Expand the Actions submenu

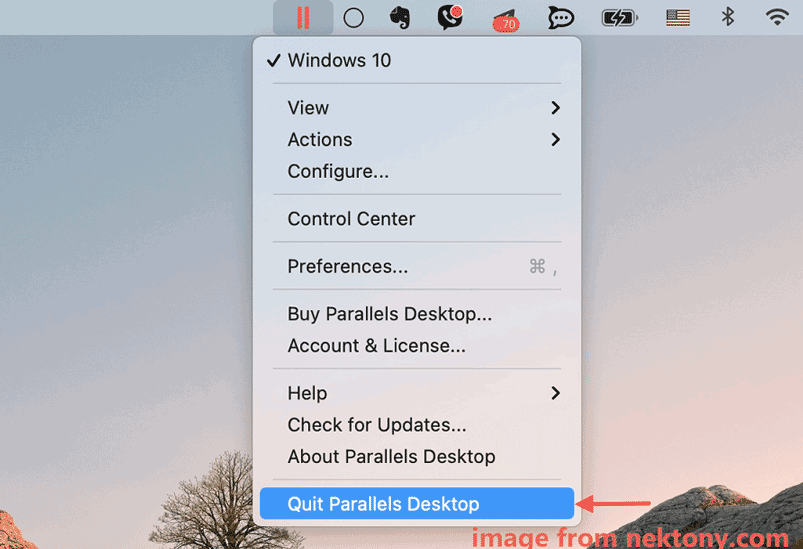[x=417, y=139]
